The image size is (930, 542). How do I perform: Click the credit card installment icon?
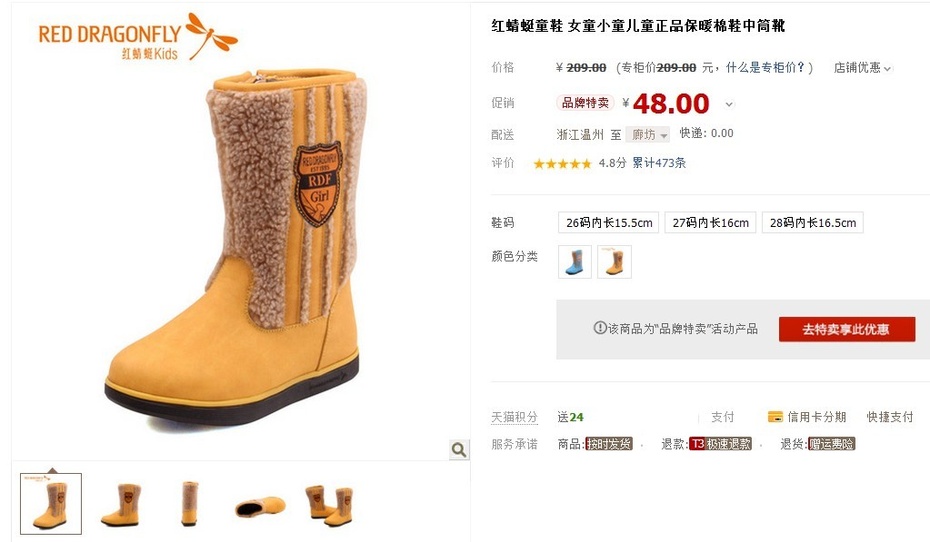(775, 417)
